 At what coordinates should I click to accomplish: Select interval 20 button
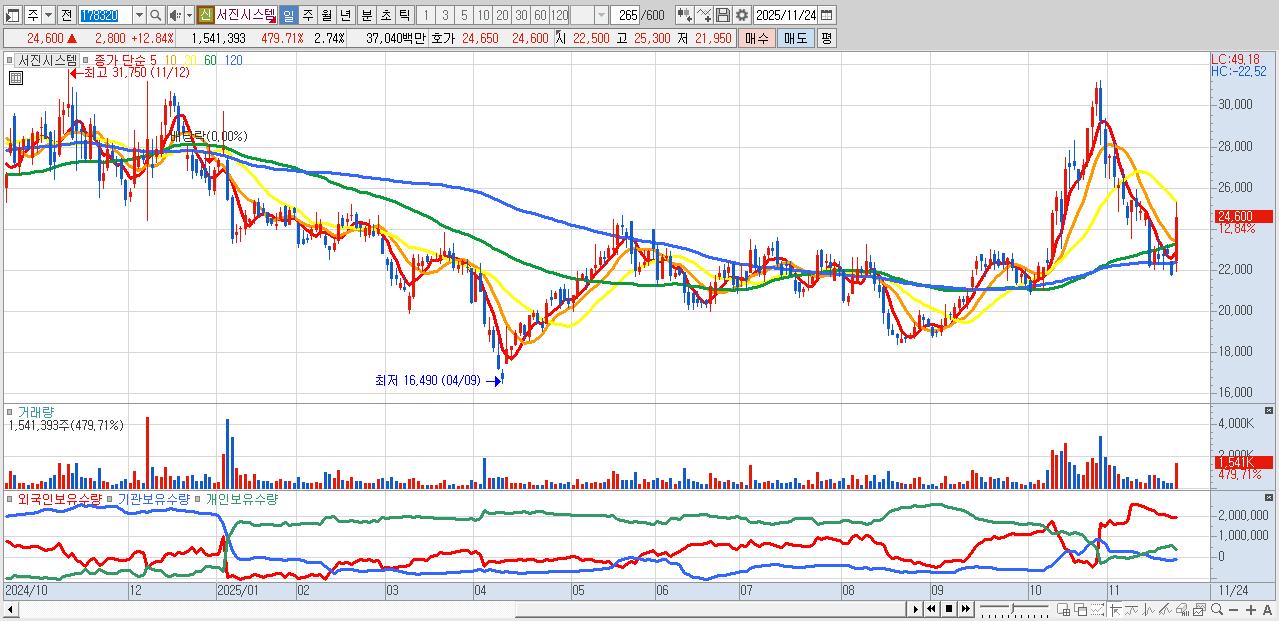(x=502, y=15)
